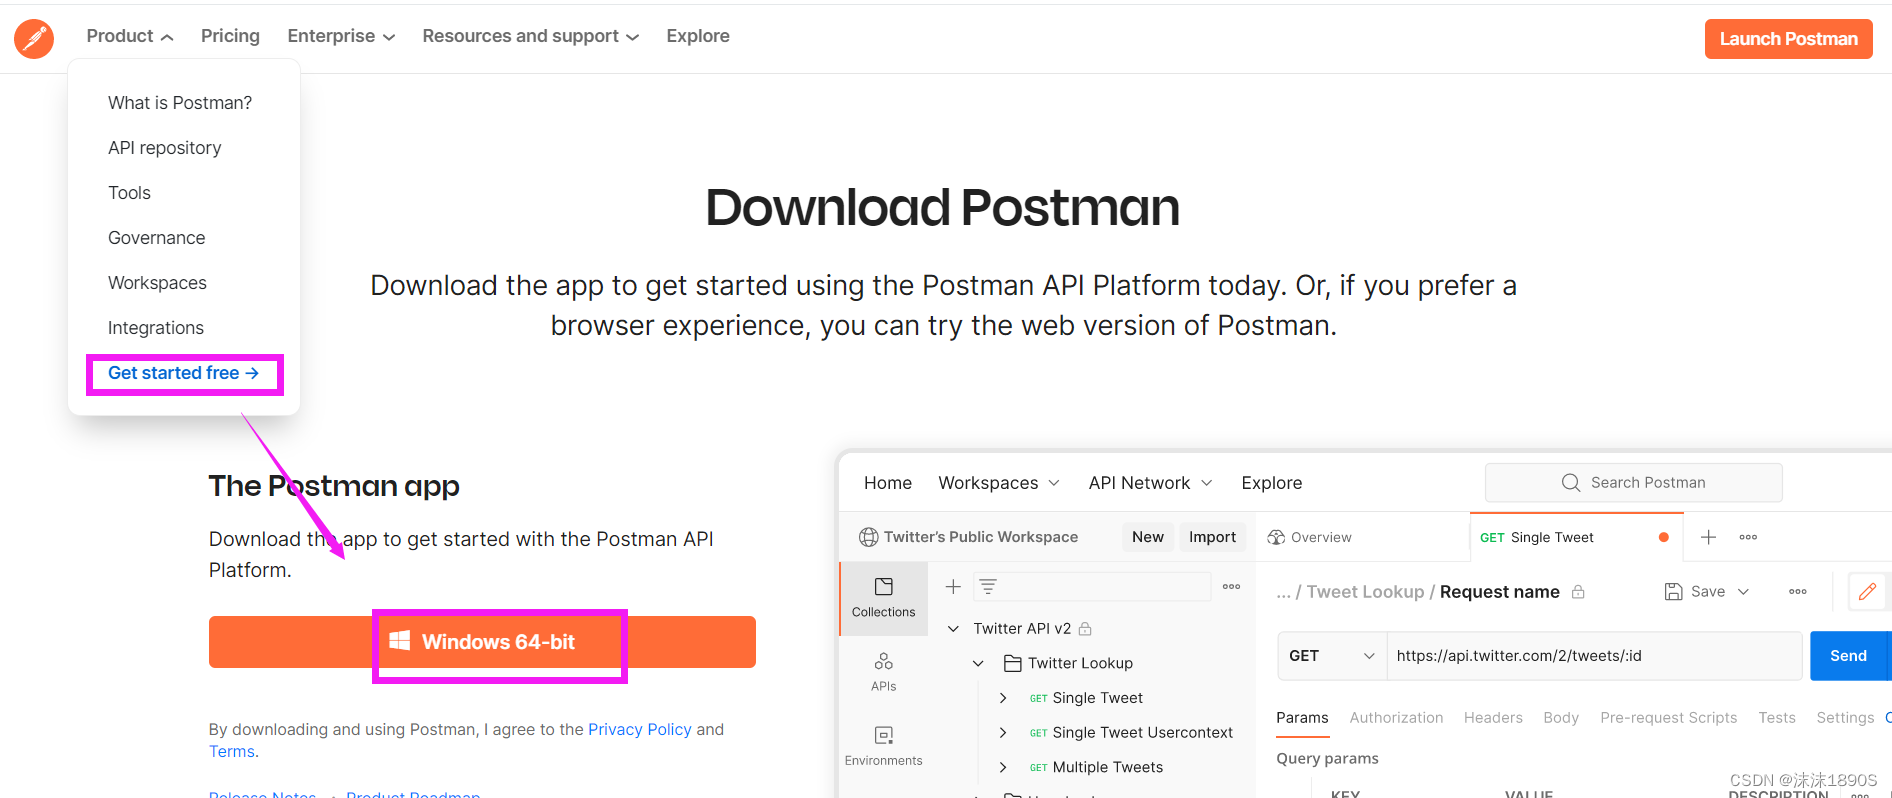This screenshot has width=1892, height=798.
Task: Click Home in app preview navigation
Action: (888, 483)
